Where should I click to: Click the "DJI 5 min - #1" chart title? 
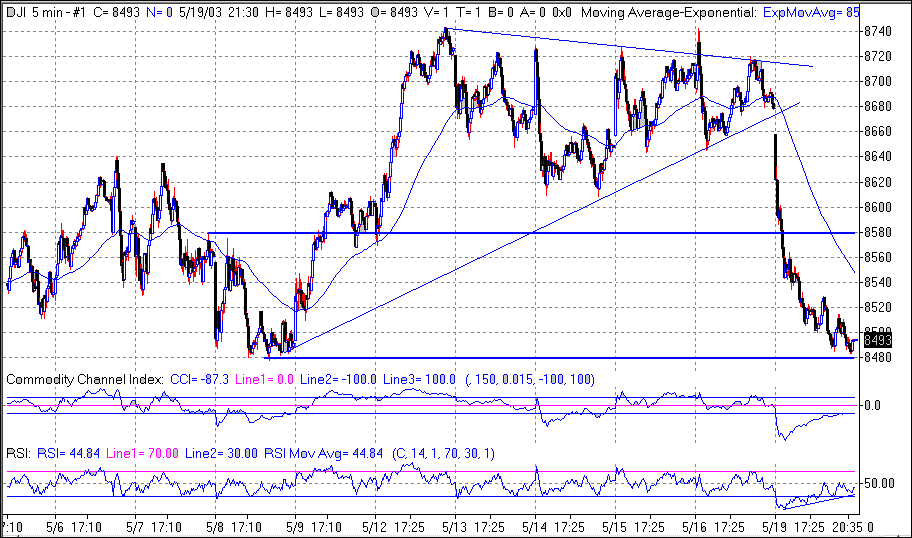tap(46, 12)
